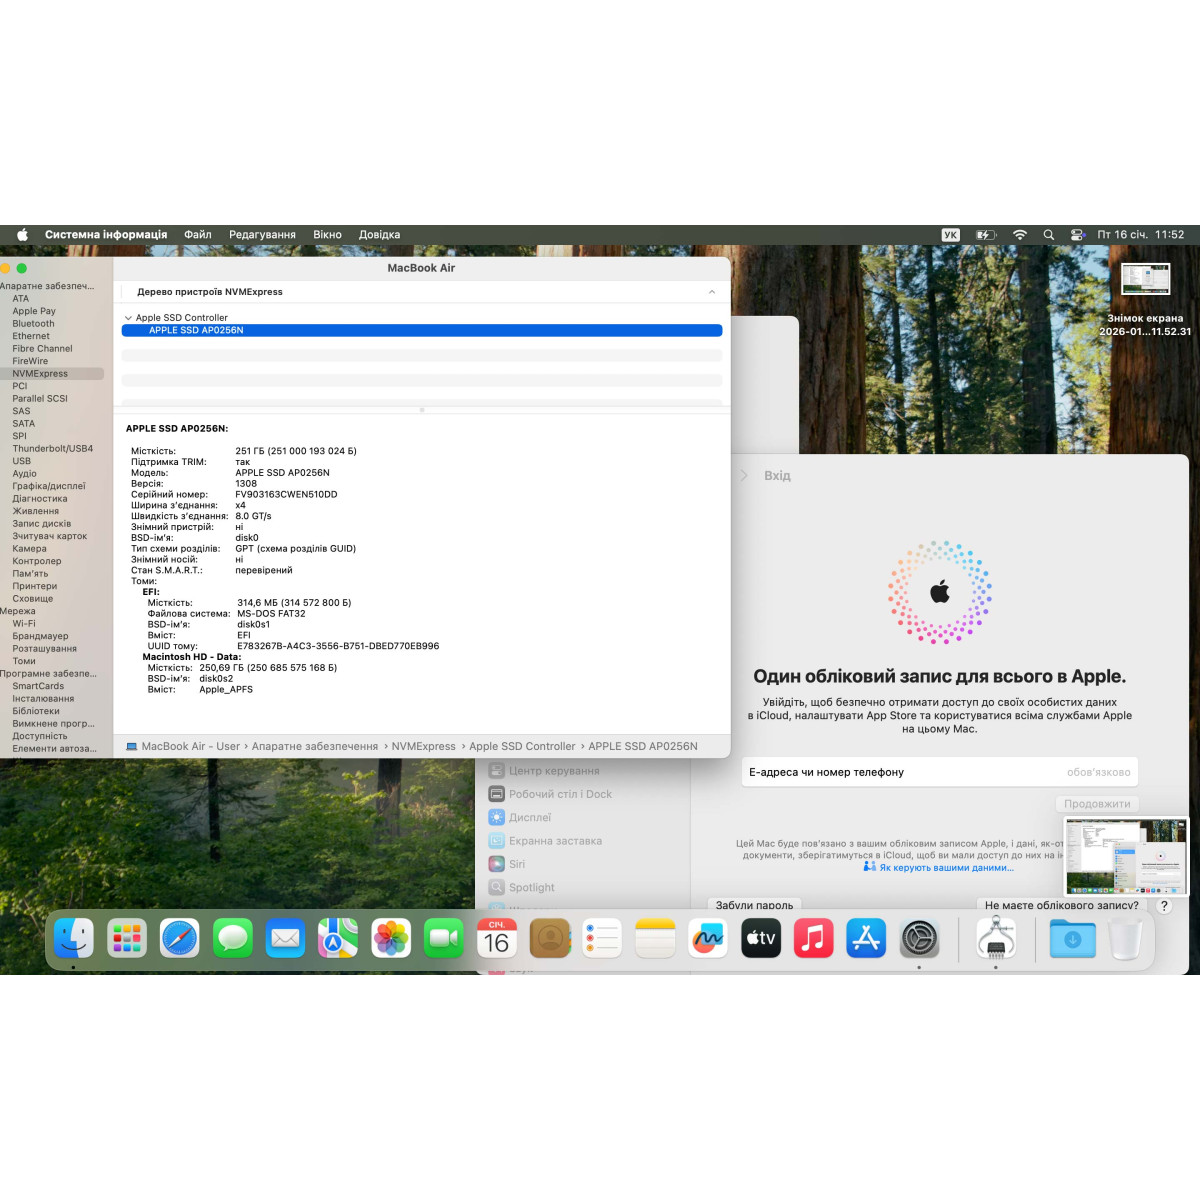Image resolution: width=1200 pixels, height=1200 pixels.
Task: Open the Як керують вашими даними link
Action: pos(946,868)
